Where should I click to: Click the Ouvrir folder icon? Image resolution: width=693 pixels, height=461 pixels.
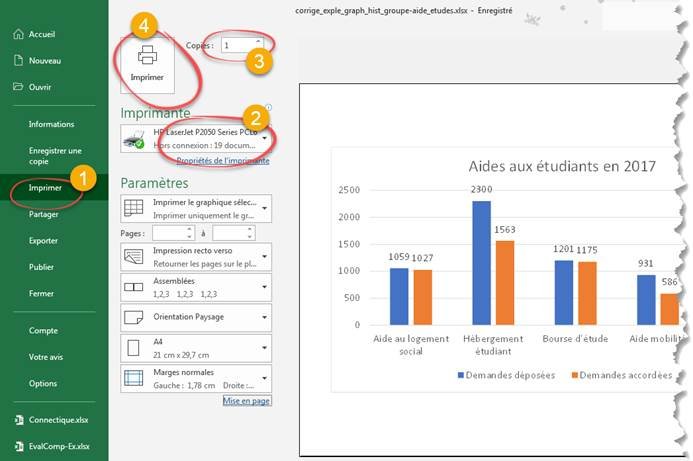pyautogui.click(x=17, y=86)
